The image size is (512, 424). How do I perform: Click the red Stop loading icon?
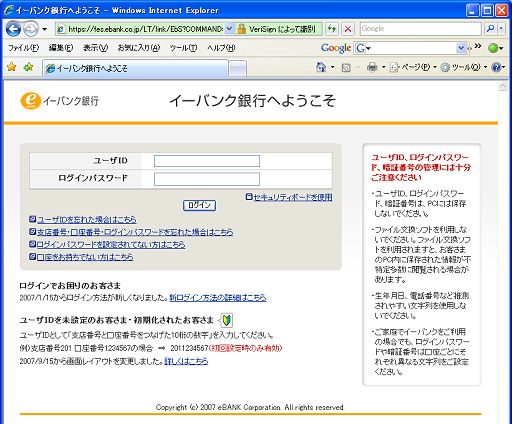point(348,29)
